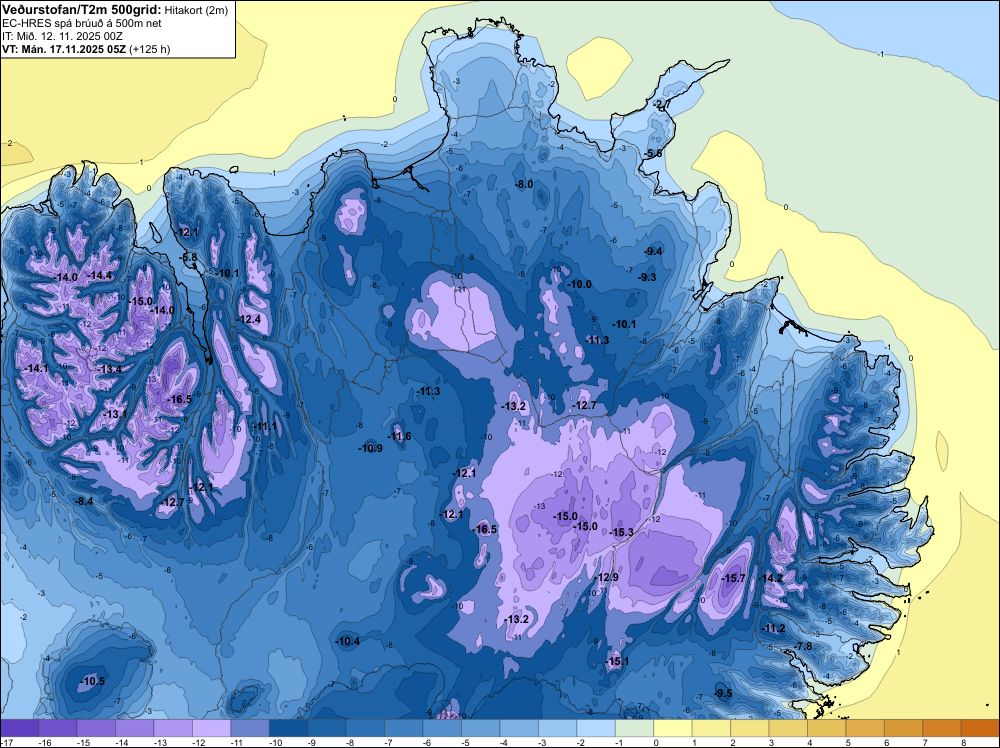1000x748 pixels.
Task: Click the -15.3 temperature label
Action: pyautogui.click(x=622, y=532)
